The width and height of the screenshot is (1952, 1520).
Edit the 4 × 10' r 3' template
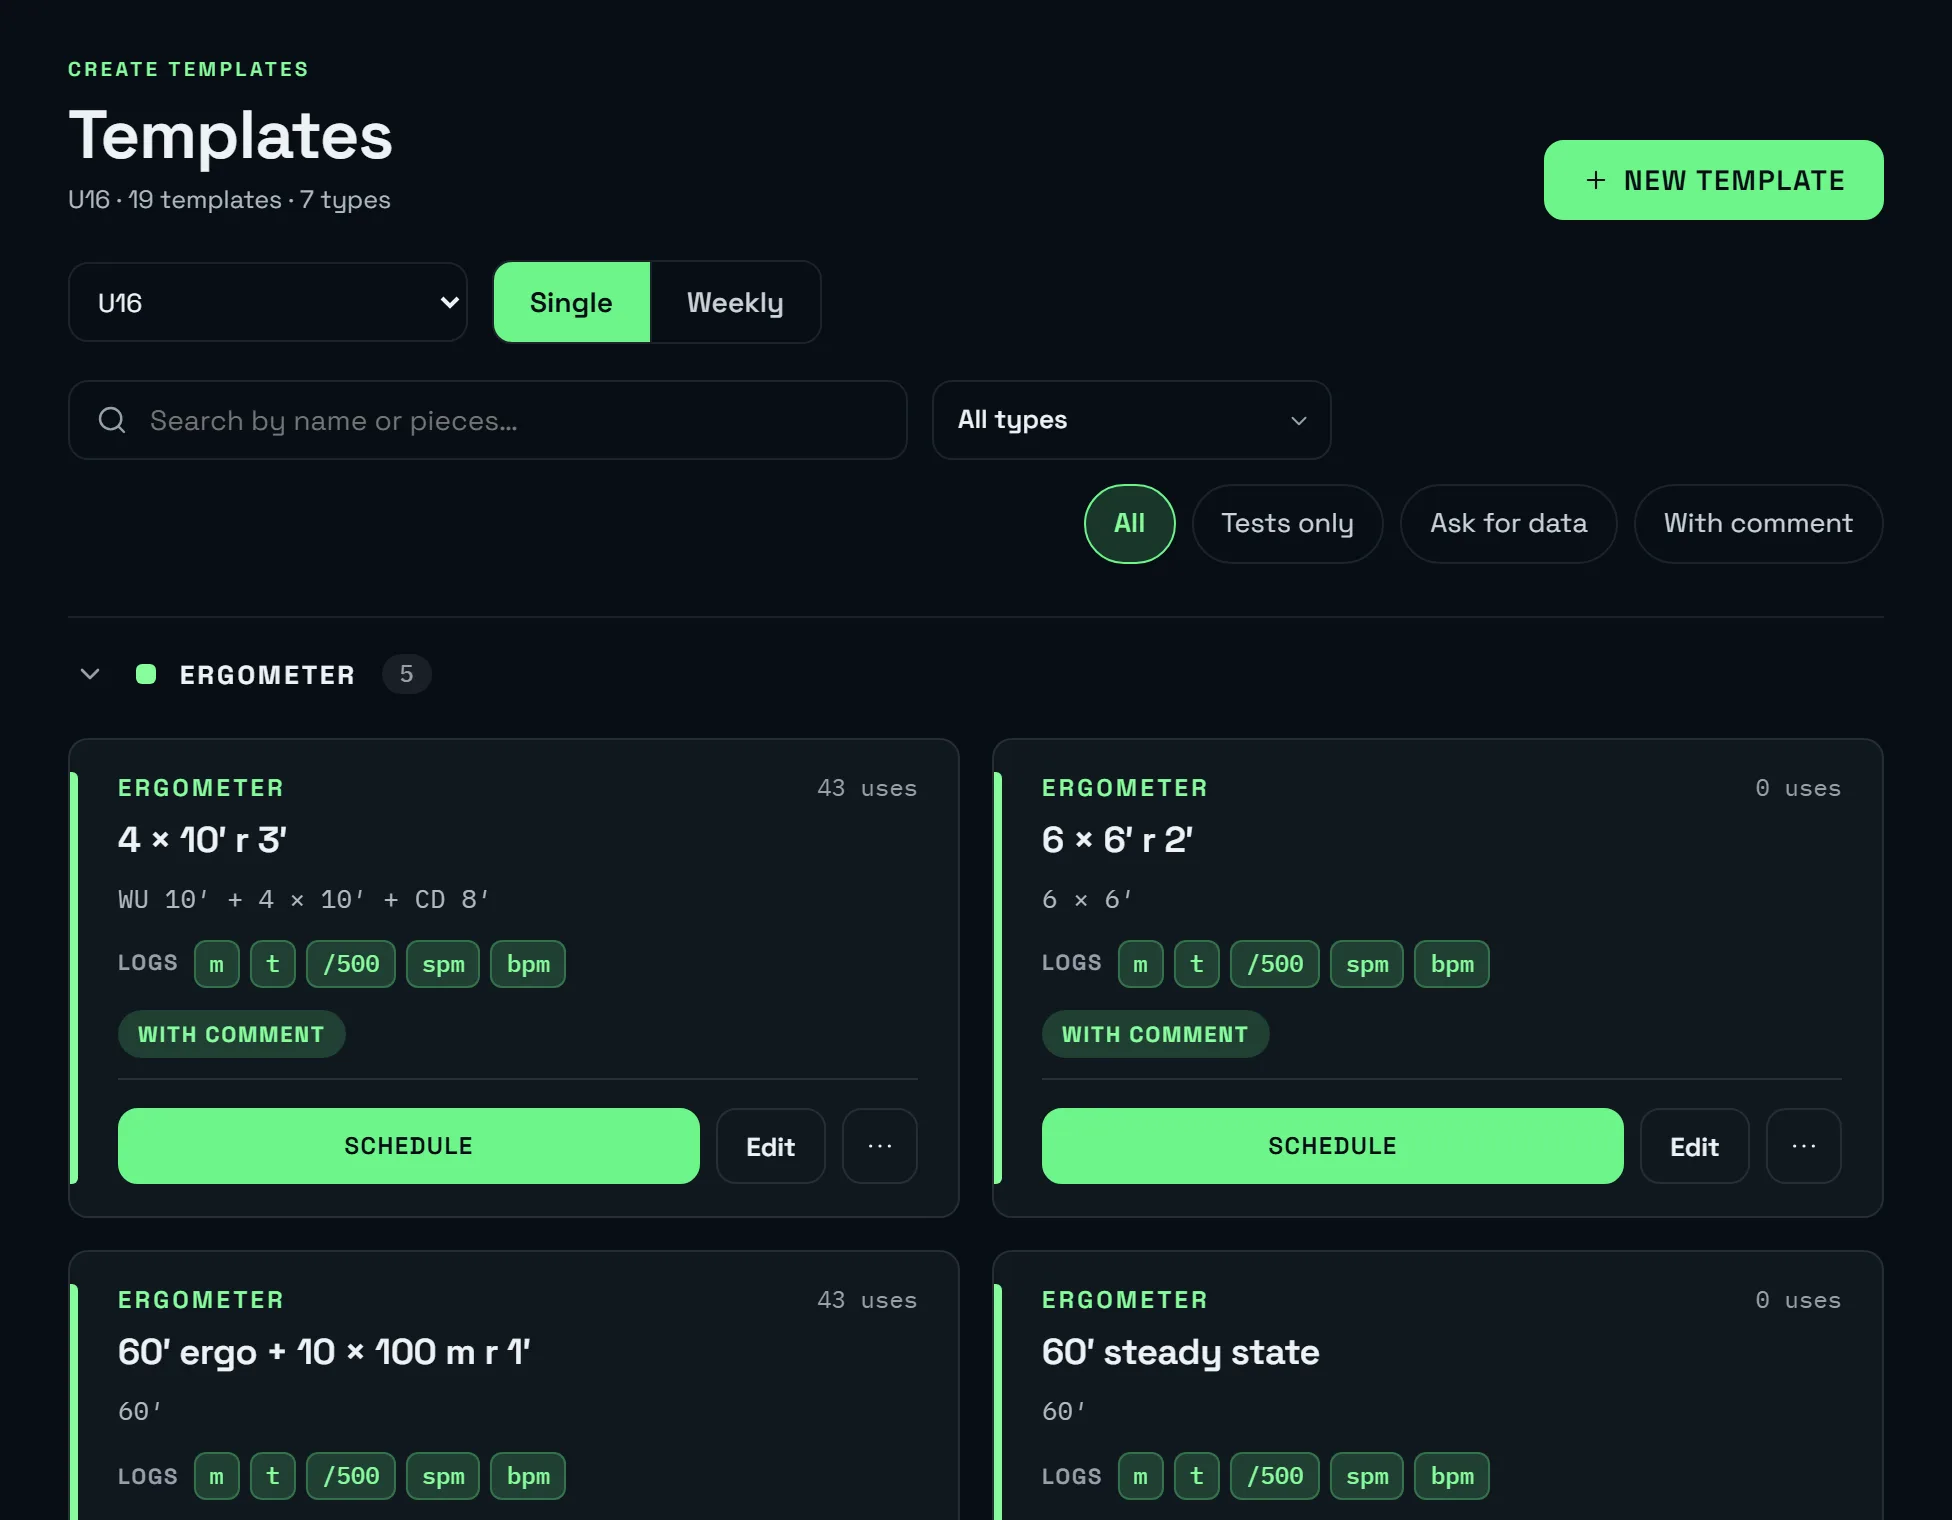click(771, 1146)
